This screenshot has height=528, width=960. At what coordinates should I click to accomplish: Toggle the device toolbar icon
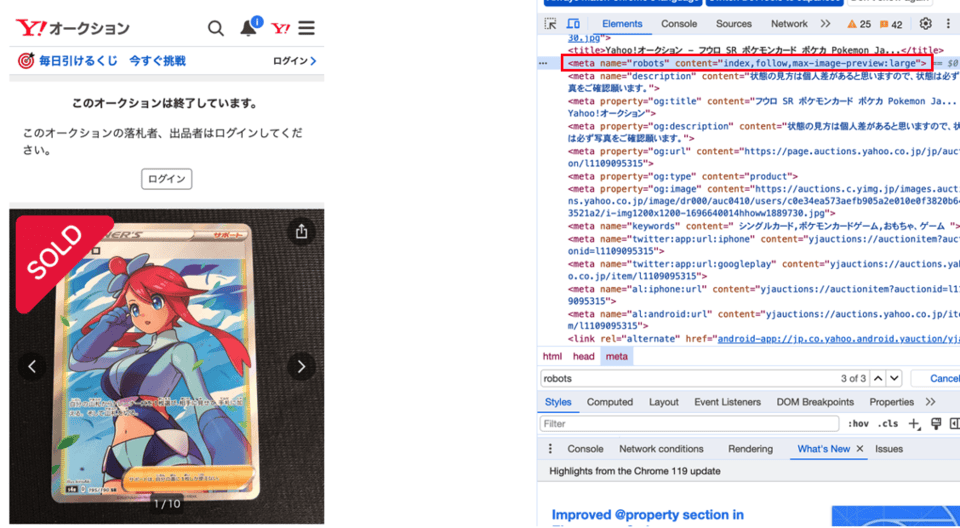pyautogui.click(x=573, y=24)
